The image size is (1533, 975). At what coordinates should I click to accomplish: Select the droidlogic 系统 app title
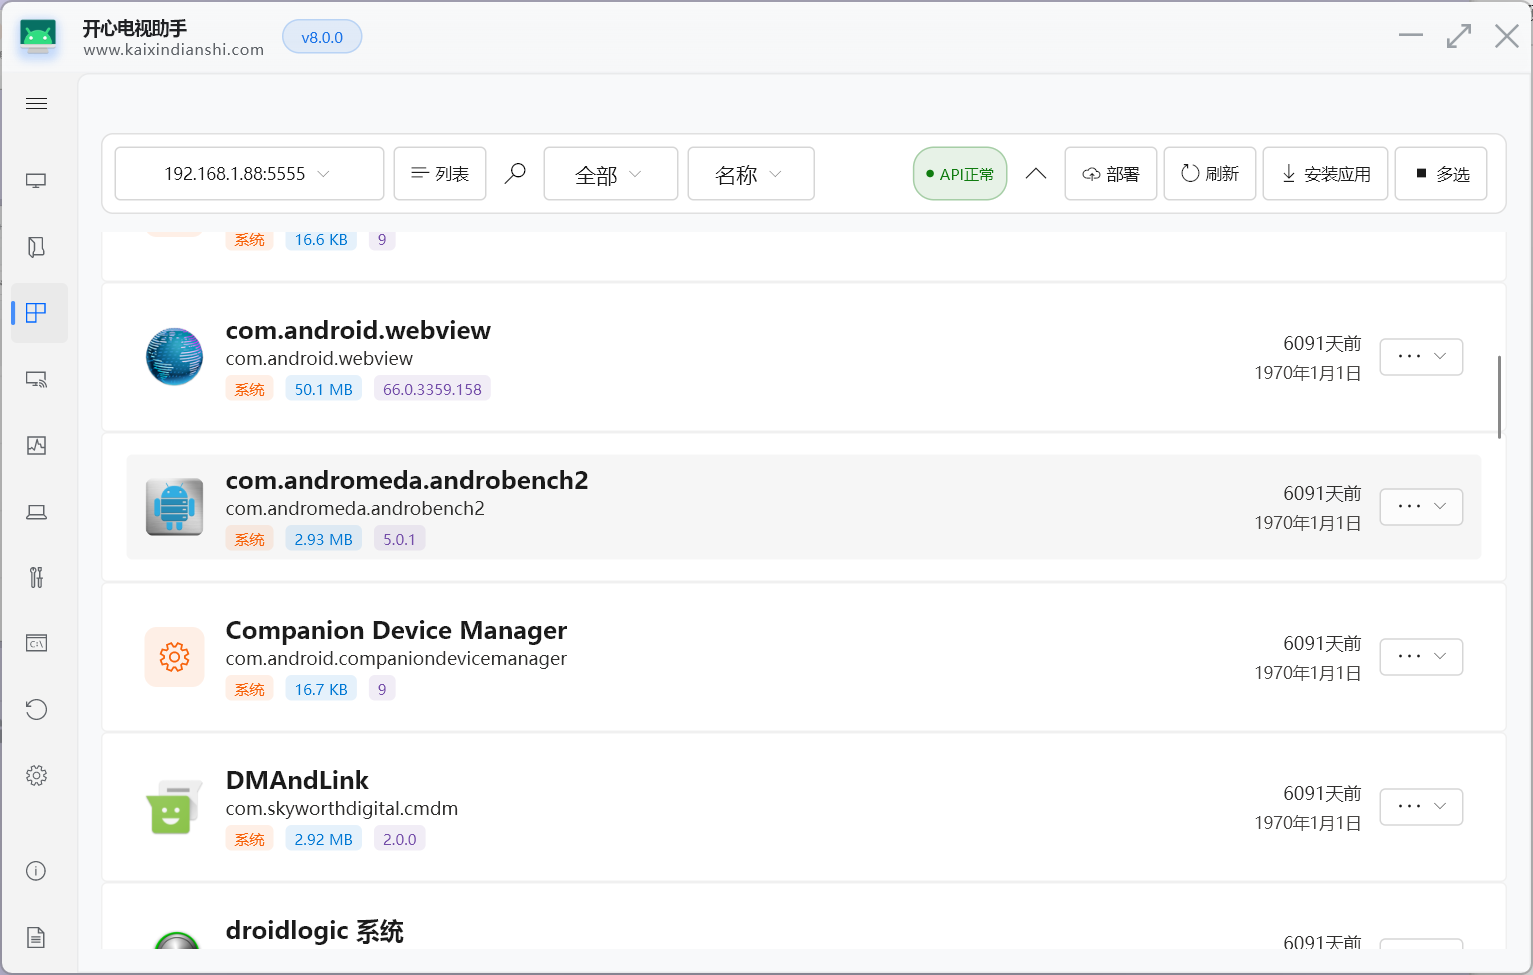[x=315, y=931]
